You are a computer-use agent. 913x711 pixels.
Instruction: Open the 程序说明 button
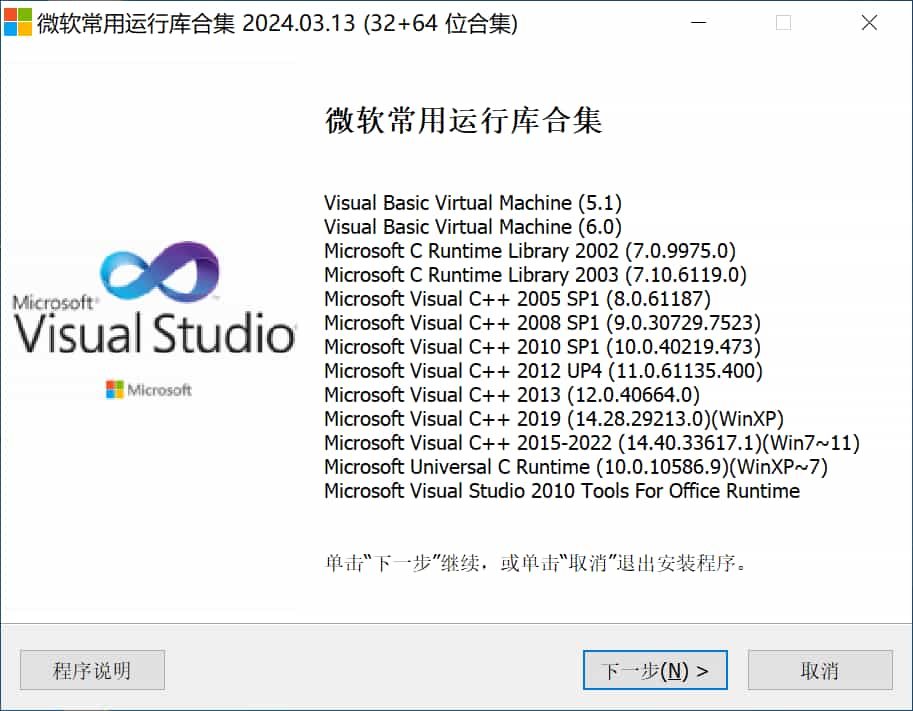pos(93,670)
